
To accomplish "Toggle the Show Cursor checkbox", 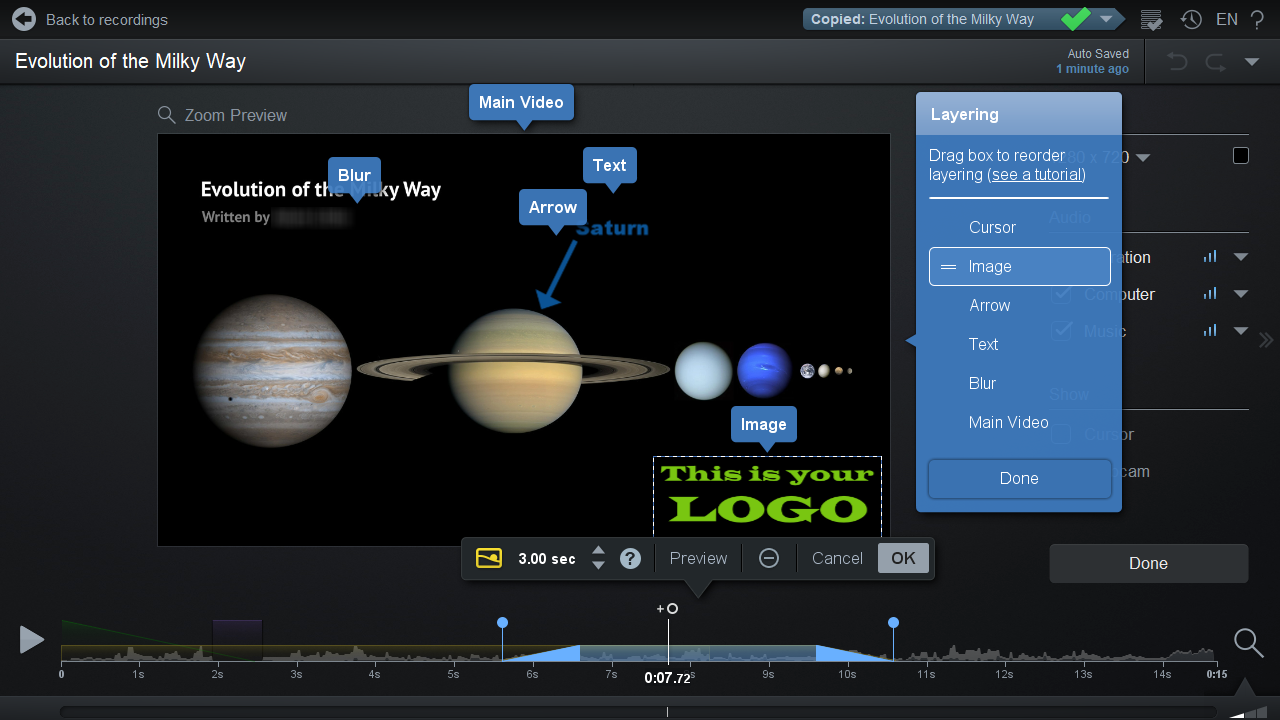I will click(x=1063, y=435).
